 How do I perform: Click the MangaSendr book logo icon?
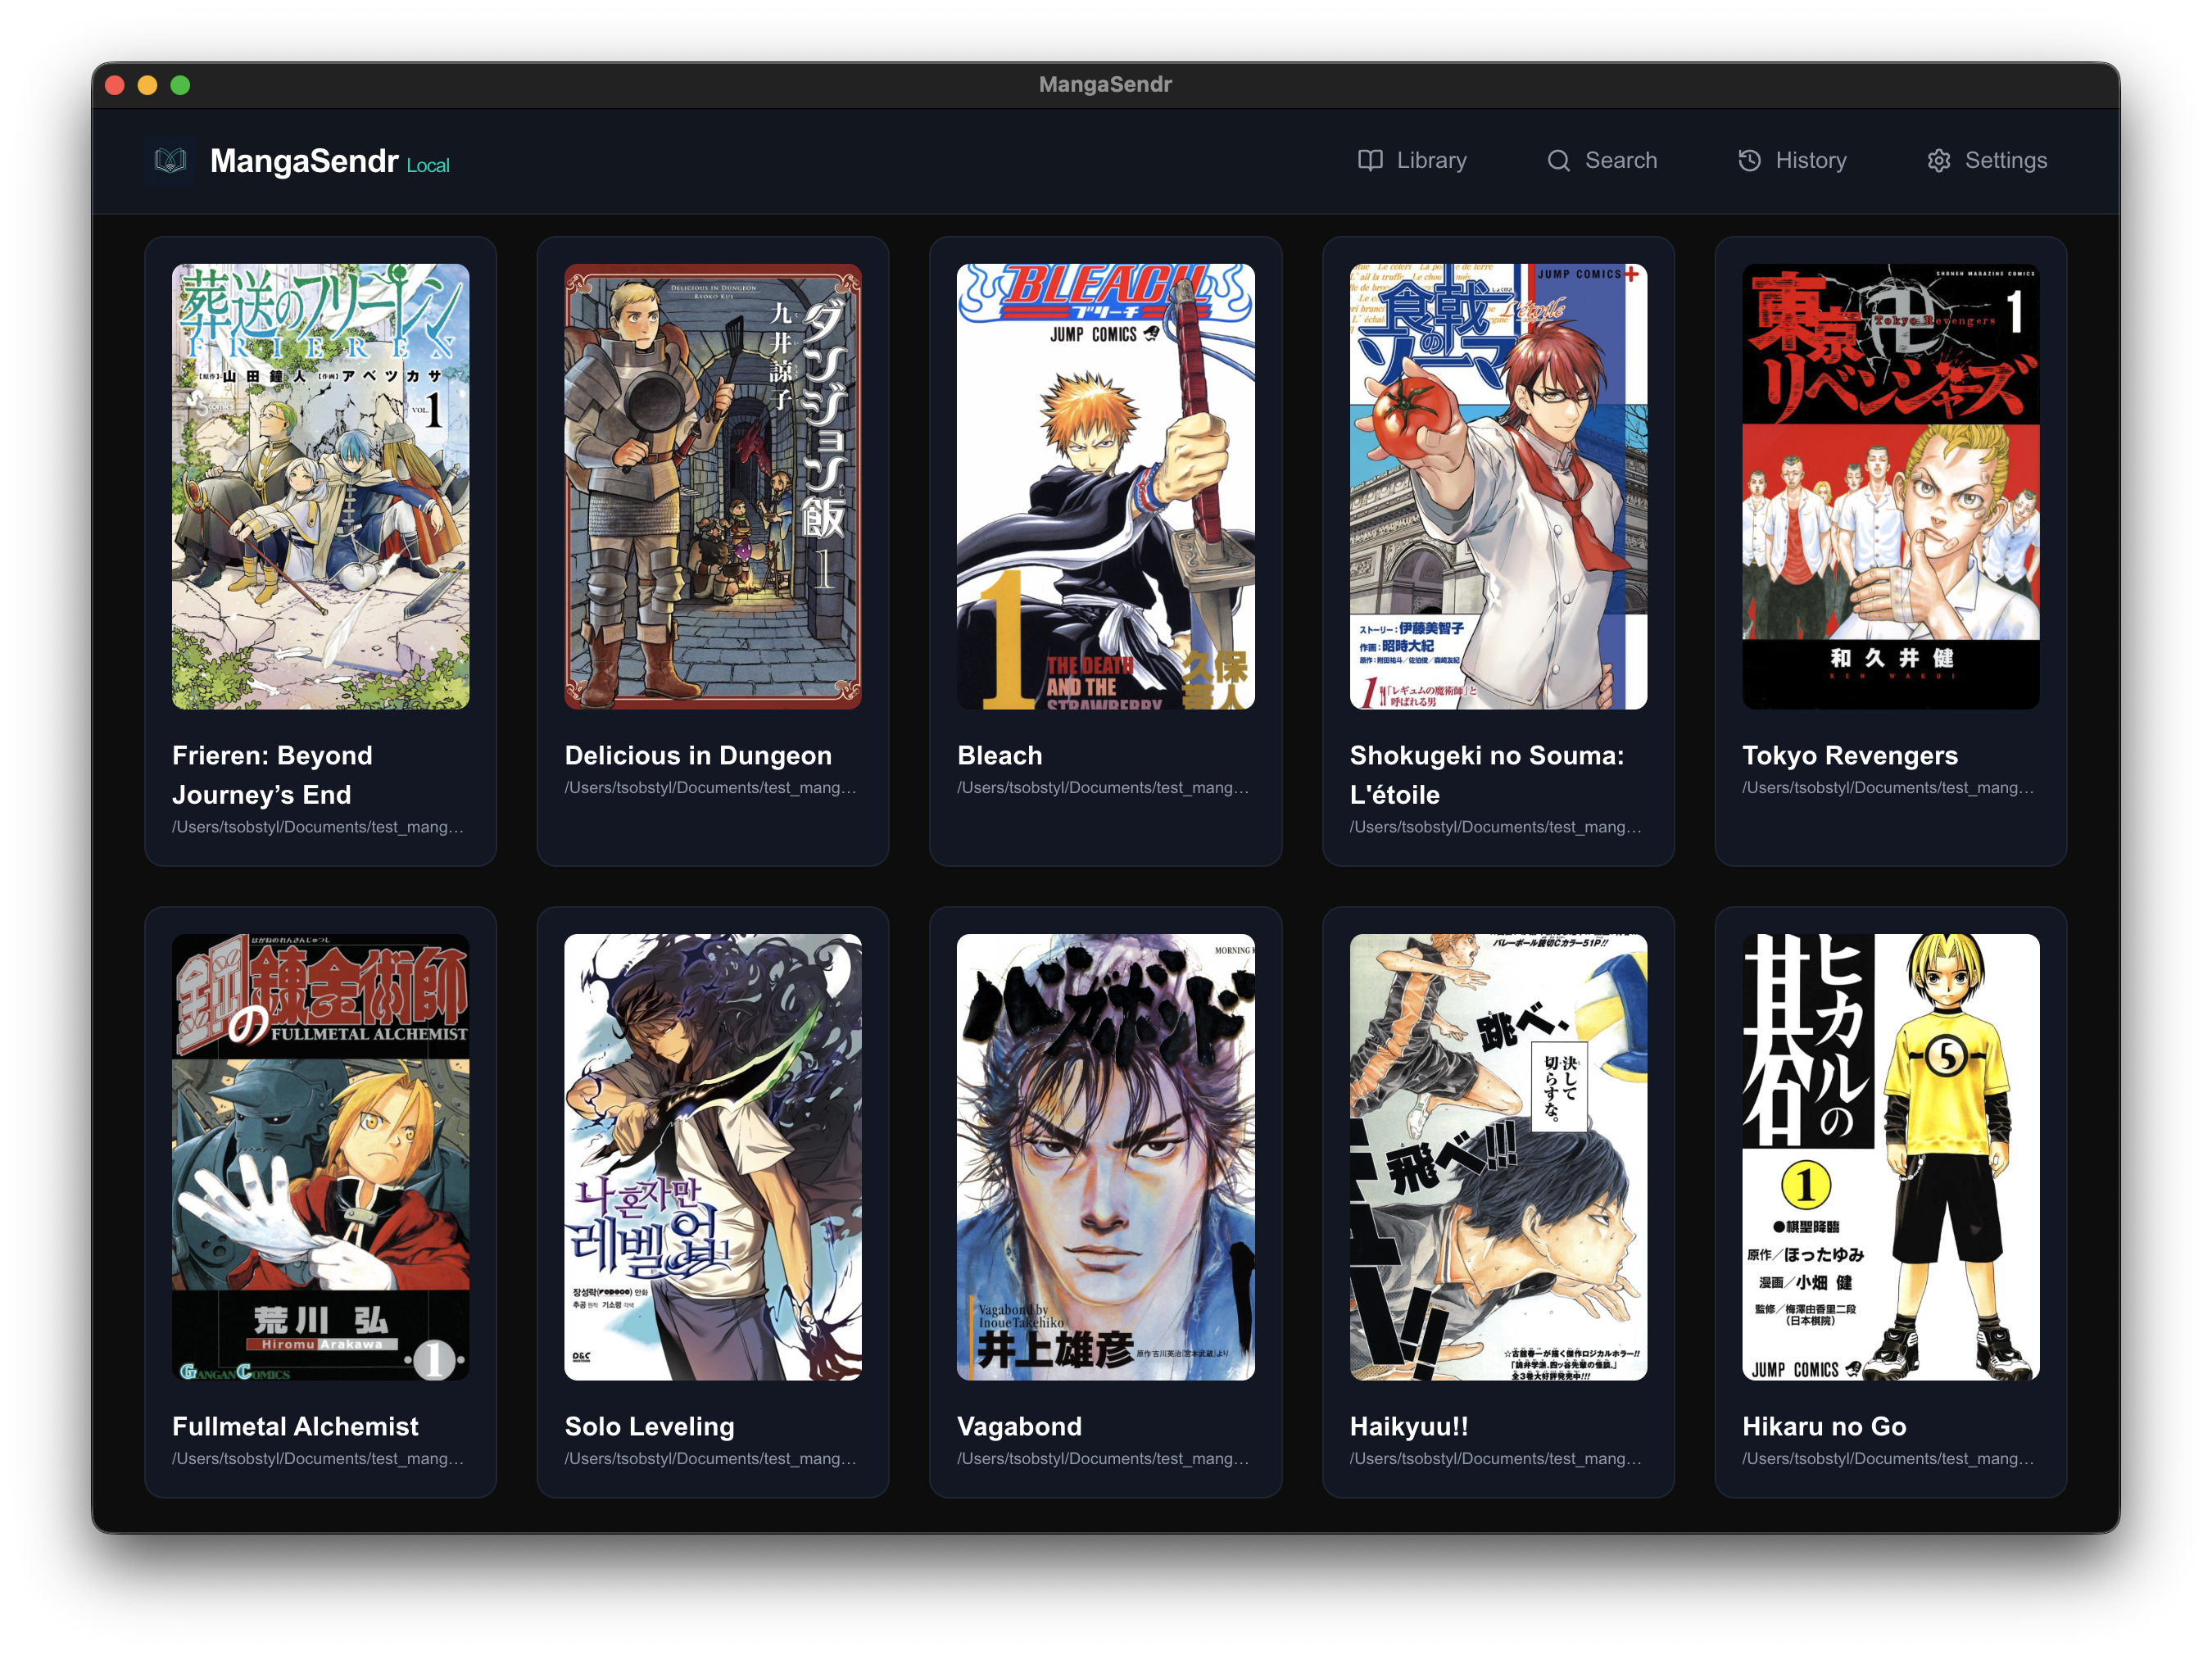coord(170,160)
